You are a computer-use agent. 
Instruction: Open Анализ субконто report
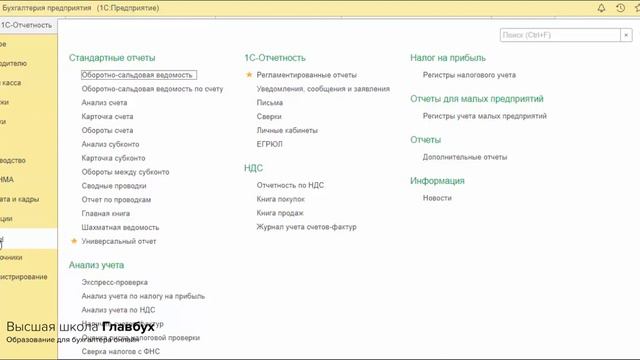(110, 144)
